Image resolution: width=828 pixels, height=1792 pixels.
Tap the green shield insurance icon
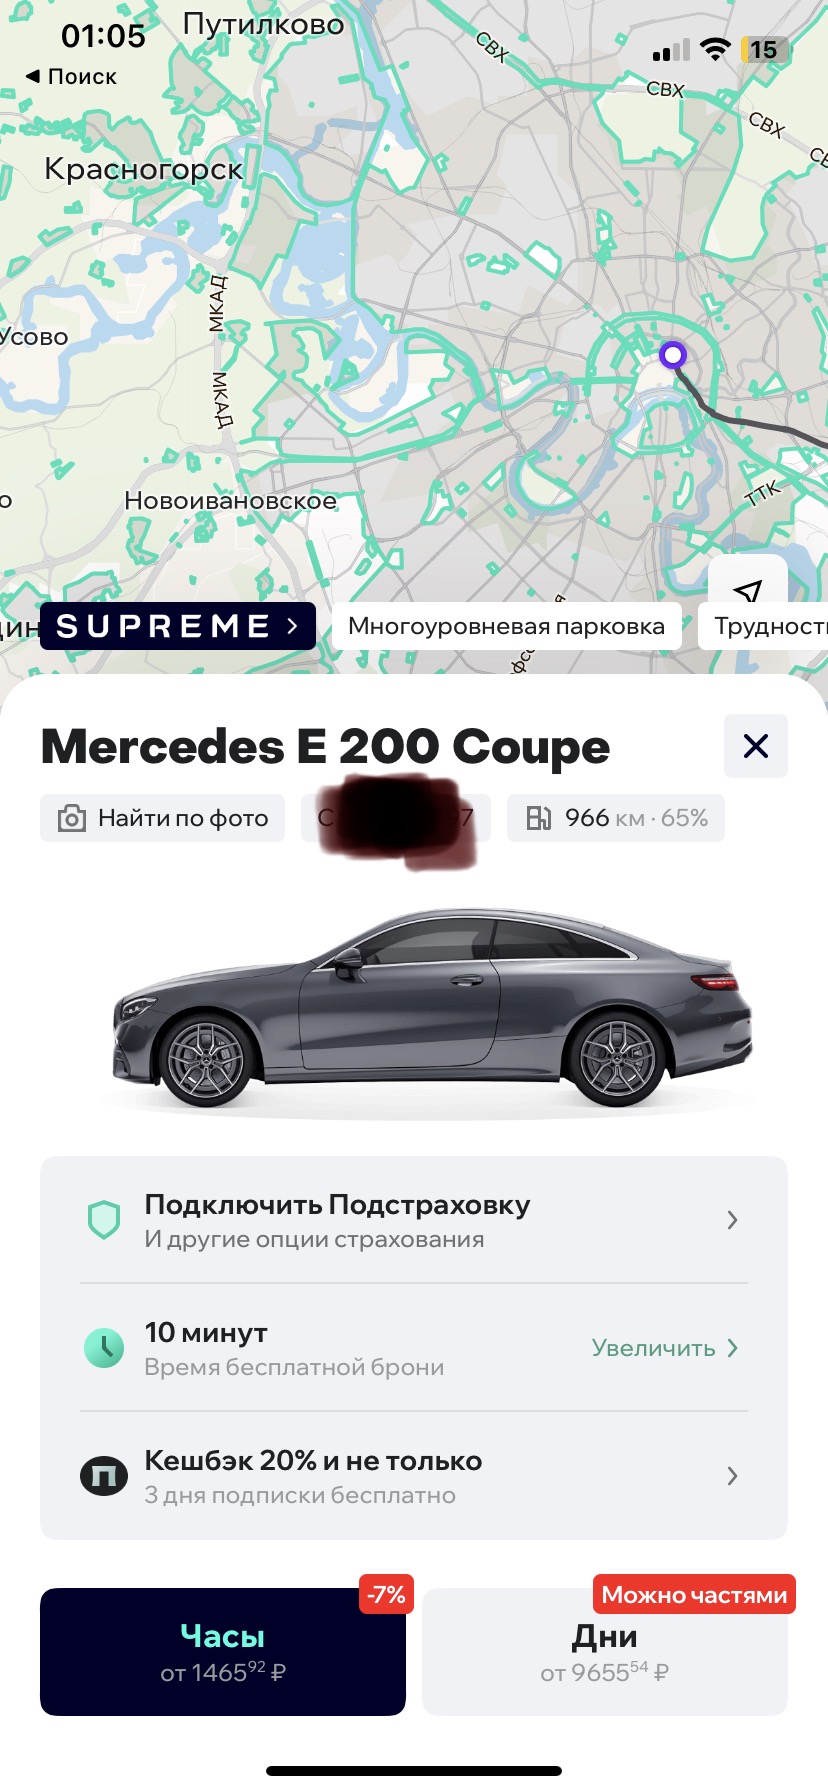[x=104, y=1220]
